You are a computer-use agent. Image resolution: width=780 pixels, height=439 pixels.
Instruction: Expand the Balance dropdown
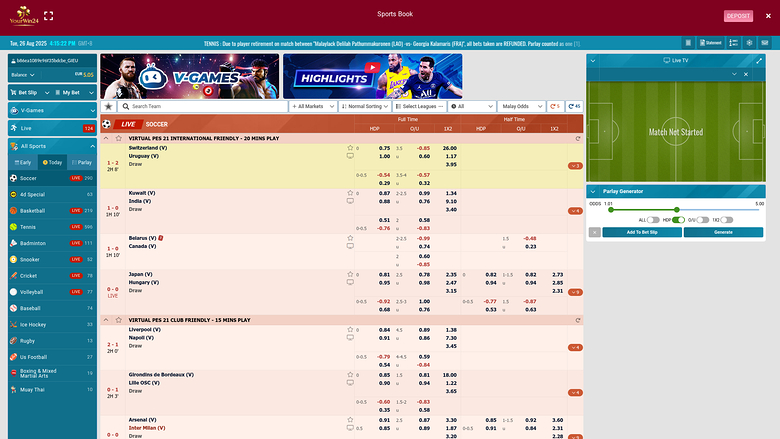coord(23,75)
